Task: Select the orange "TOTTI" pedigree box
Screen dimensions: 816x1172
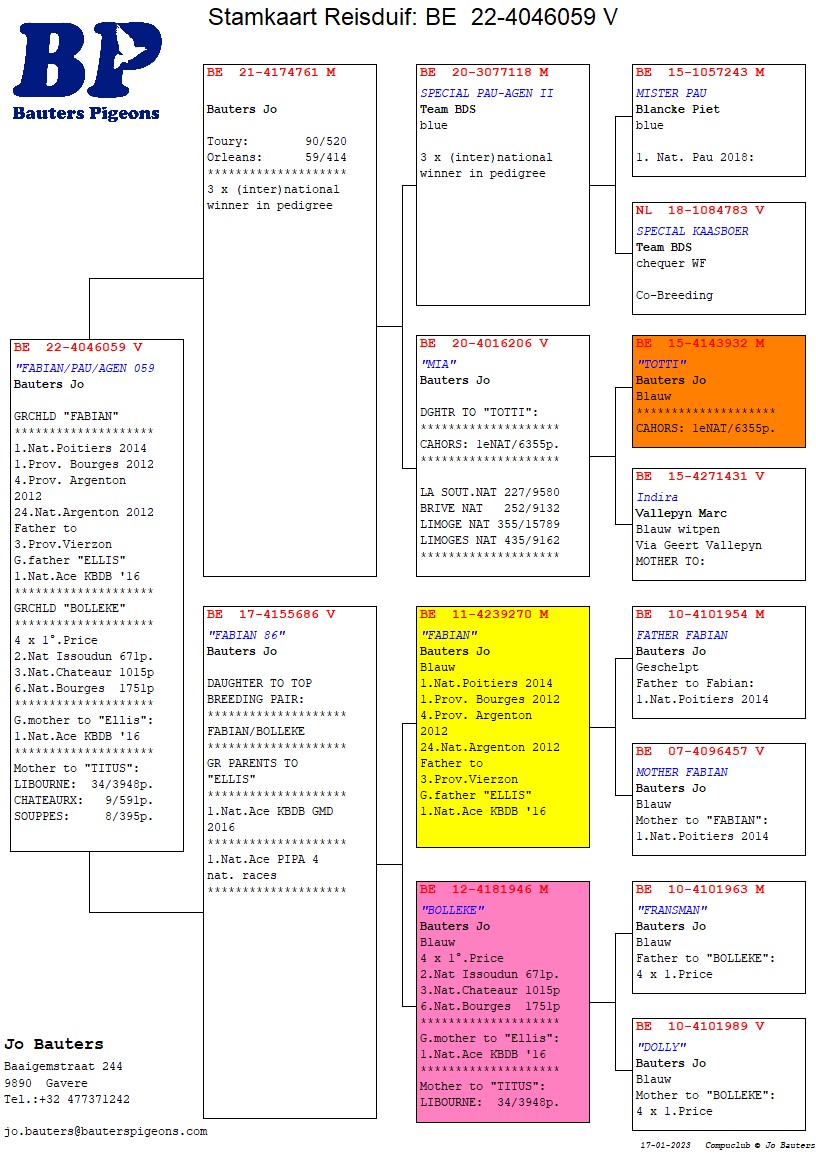Action: click(x=718, y=391)
